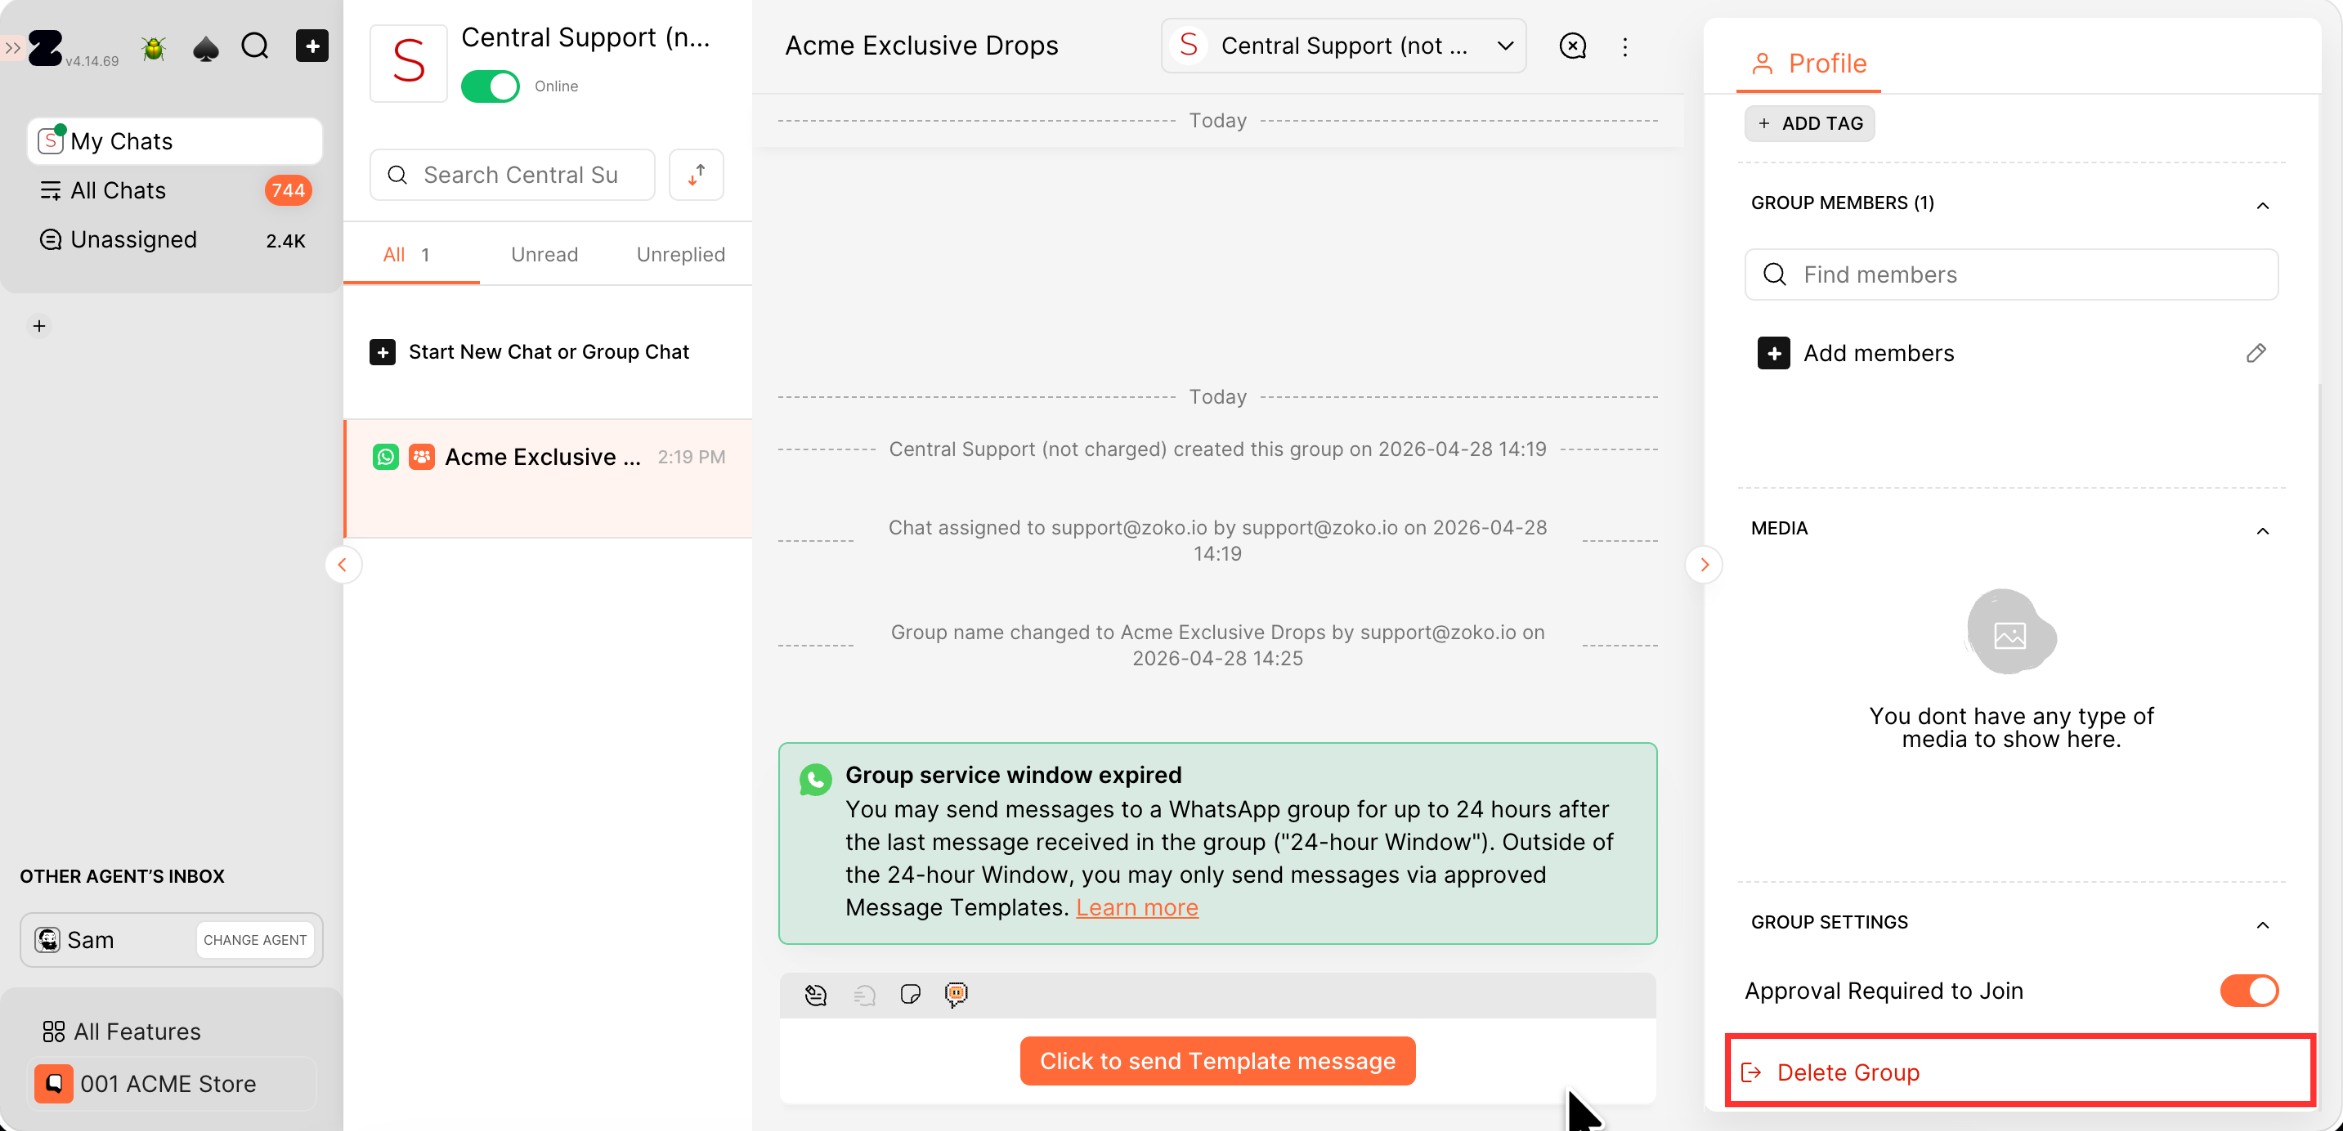Toggle the Online availability switch
This screenshot has height=1131, width=2343.
coord(490,86)
